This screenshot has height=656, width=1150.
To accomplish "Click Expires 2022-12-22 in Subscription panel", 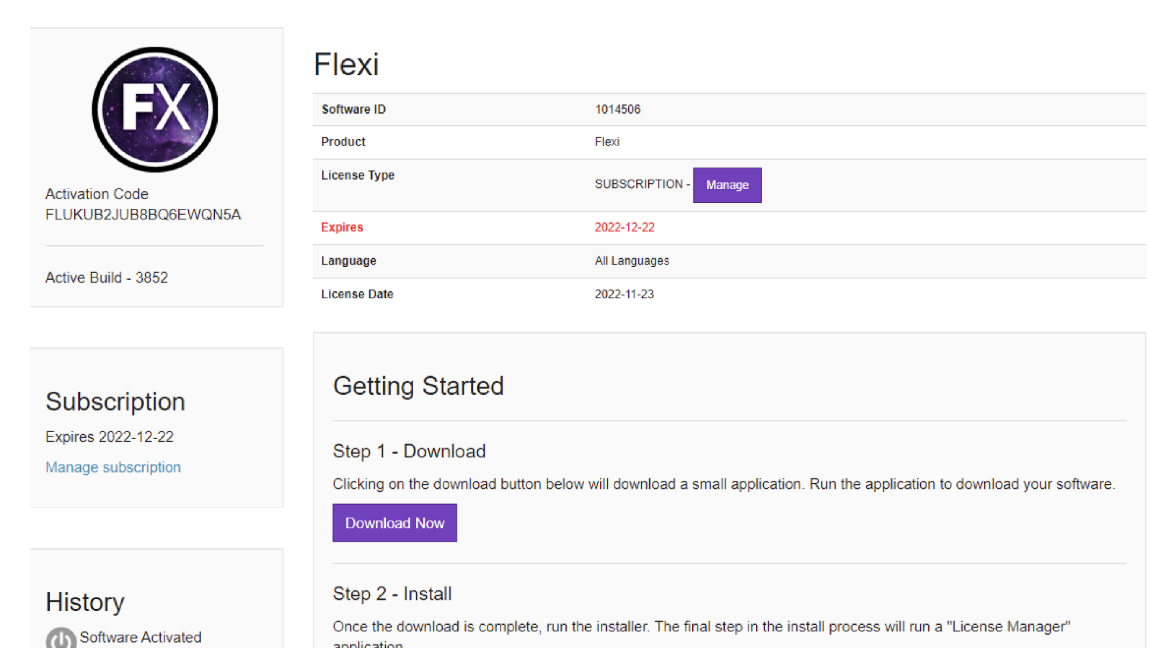I will [109, 437].
